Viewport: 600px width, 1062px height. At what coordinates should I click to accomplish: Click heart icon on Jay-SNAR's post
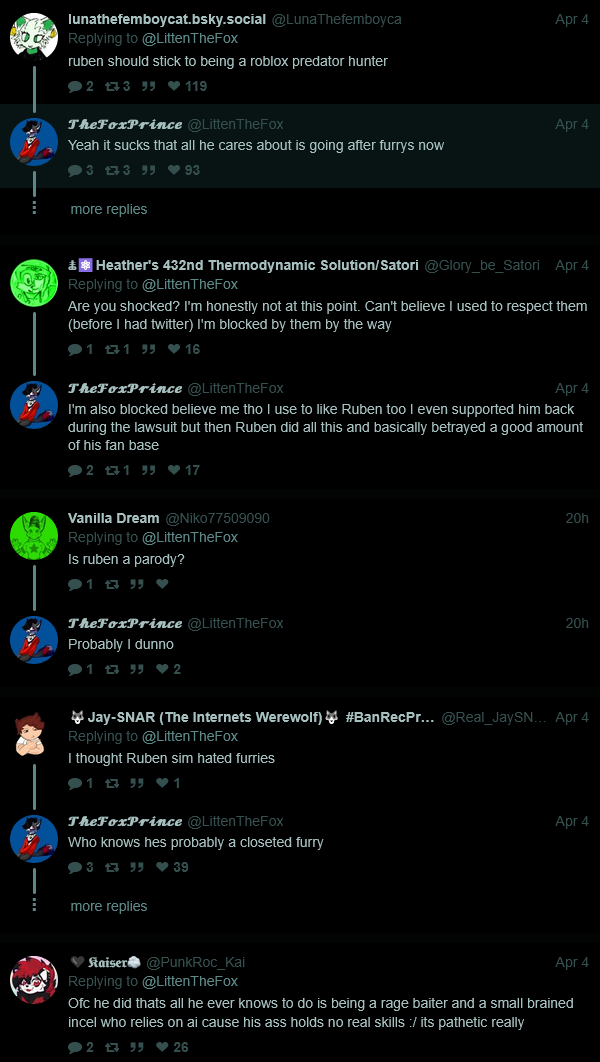tap(162, 783)
